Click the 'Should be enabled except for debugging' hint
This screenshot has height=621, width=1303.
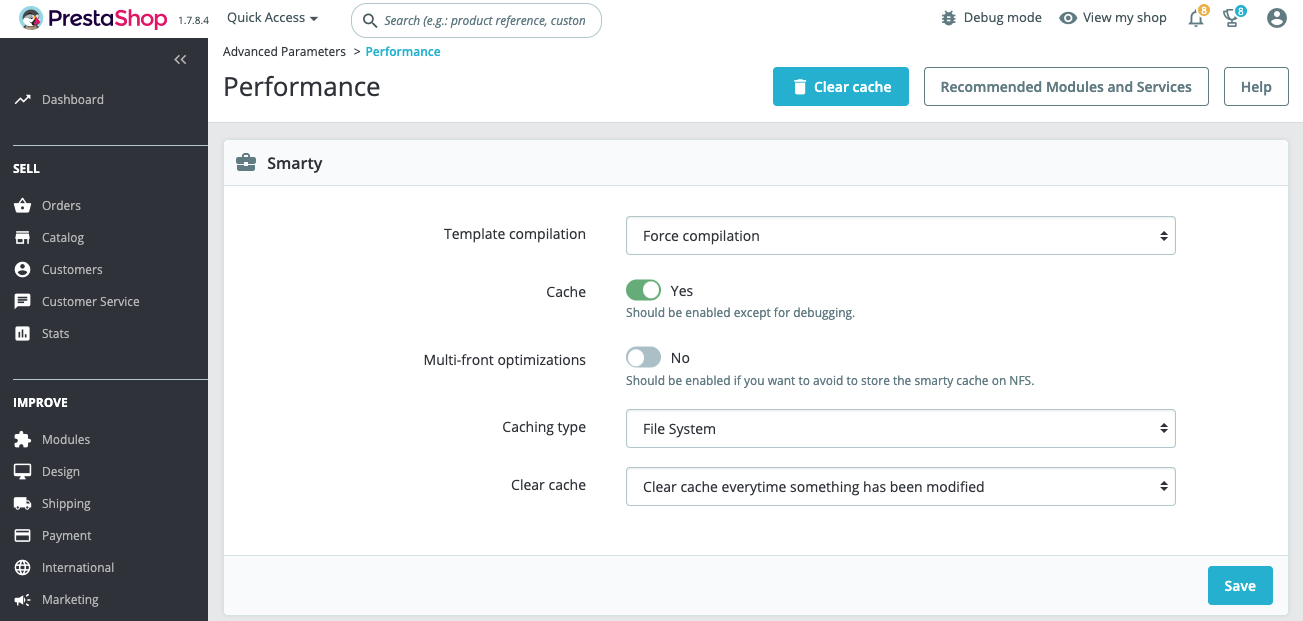[x=740, y=313]
